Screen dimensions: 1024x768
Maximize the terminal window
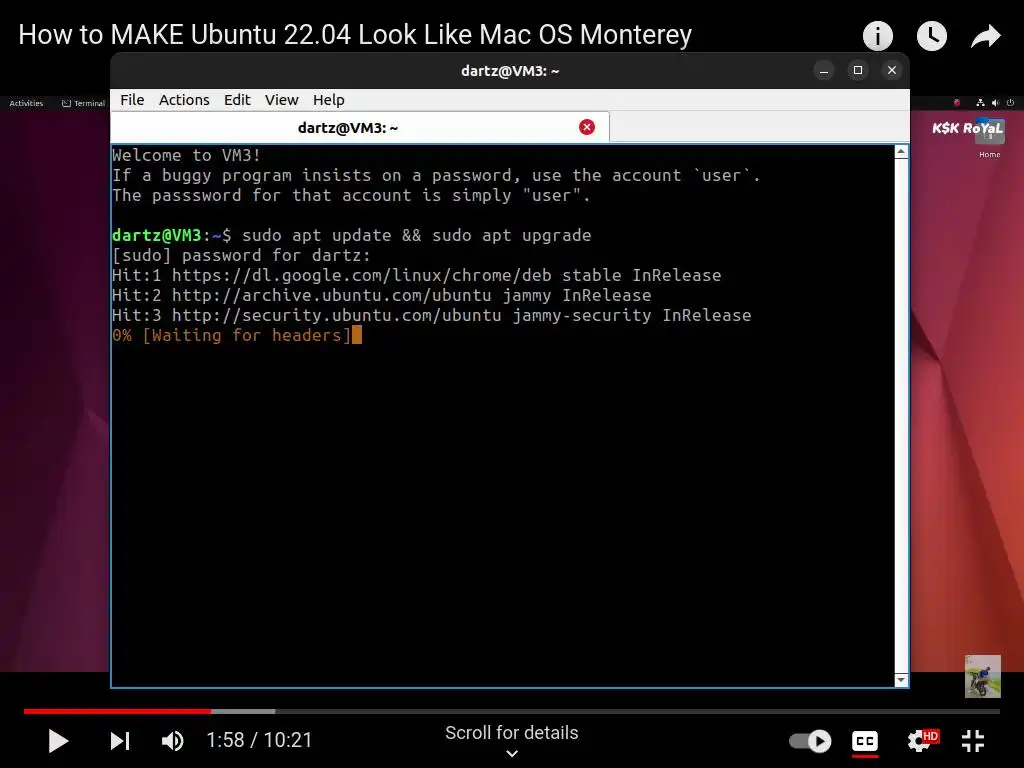[x=858, y=71]
